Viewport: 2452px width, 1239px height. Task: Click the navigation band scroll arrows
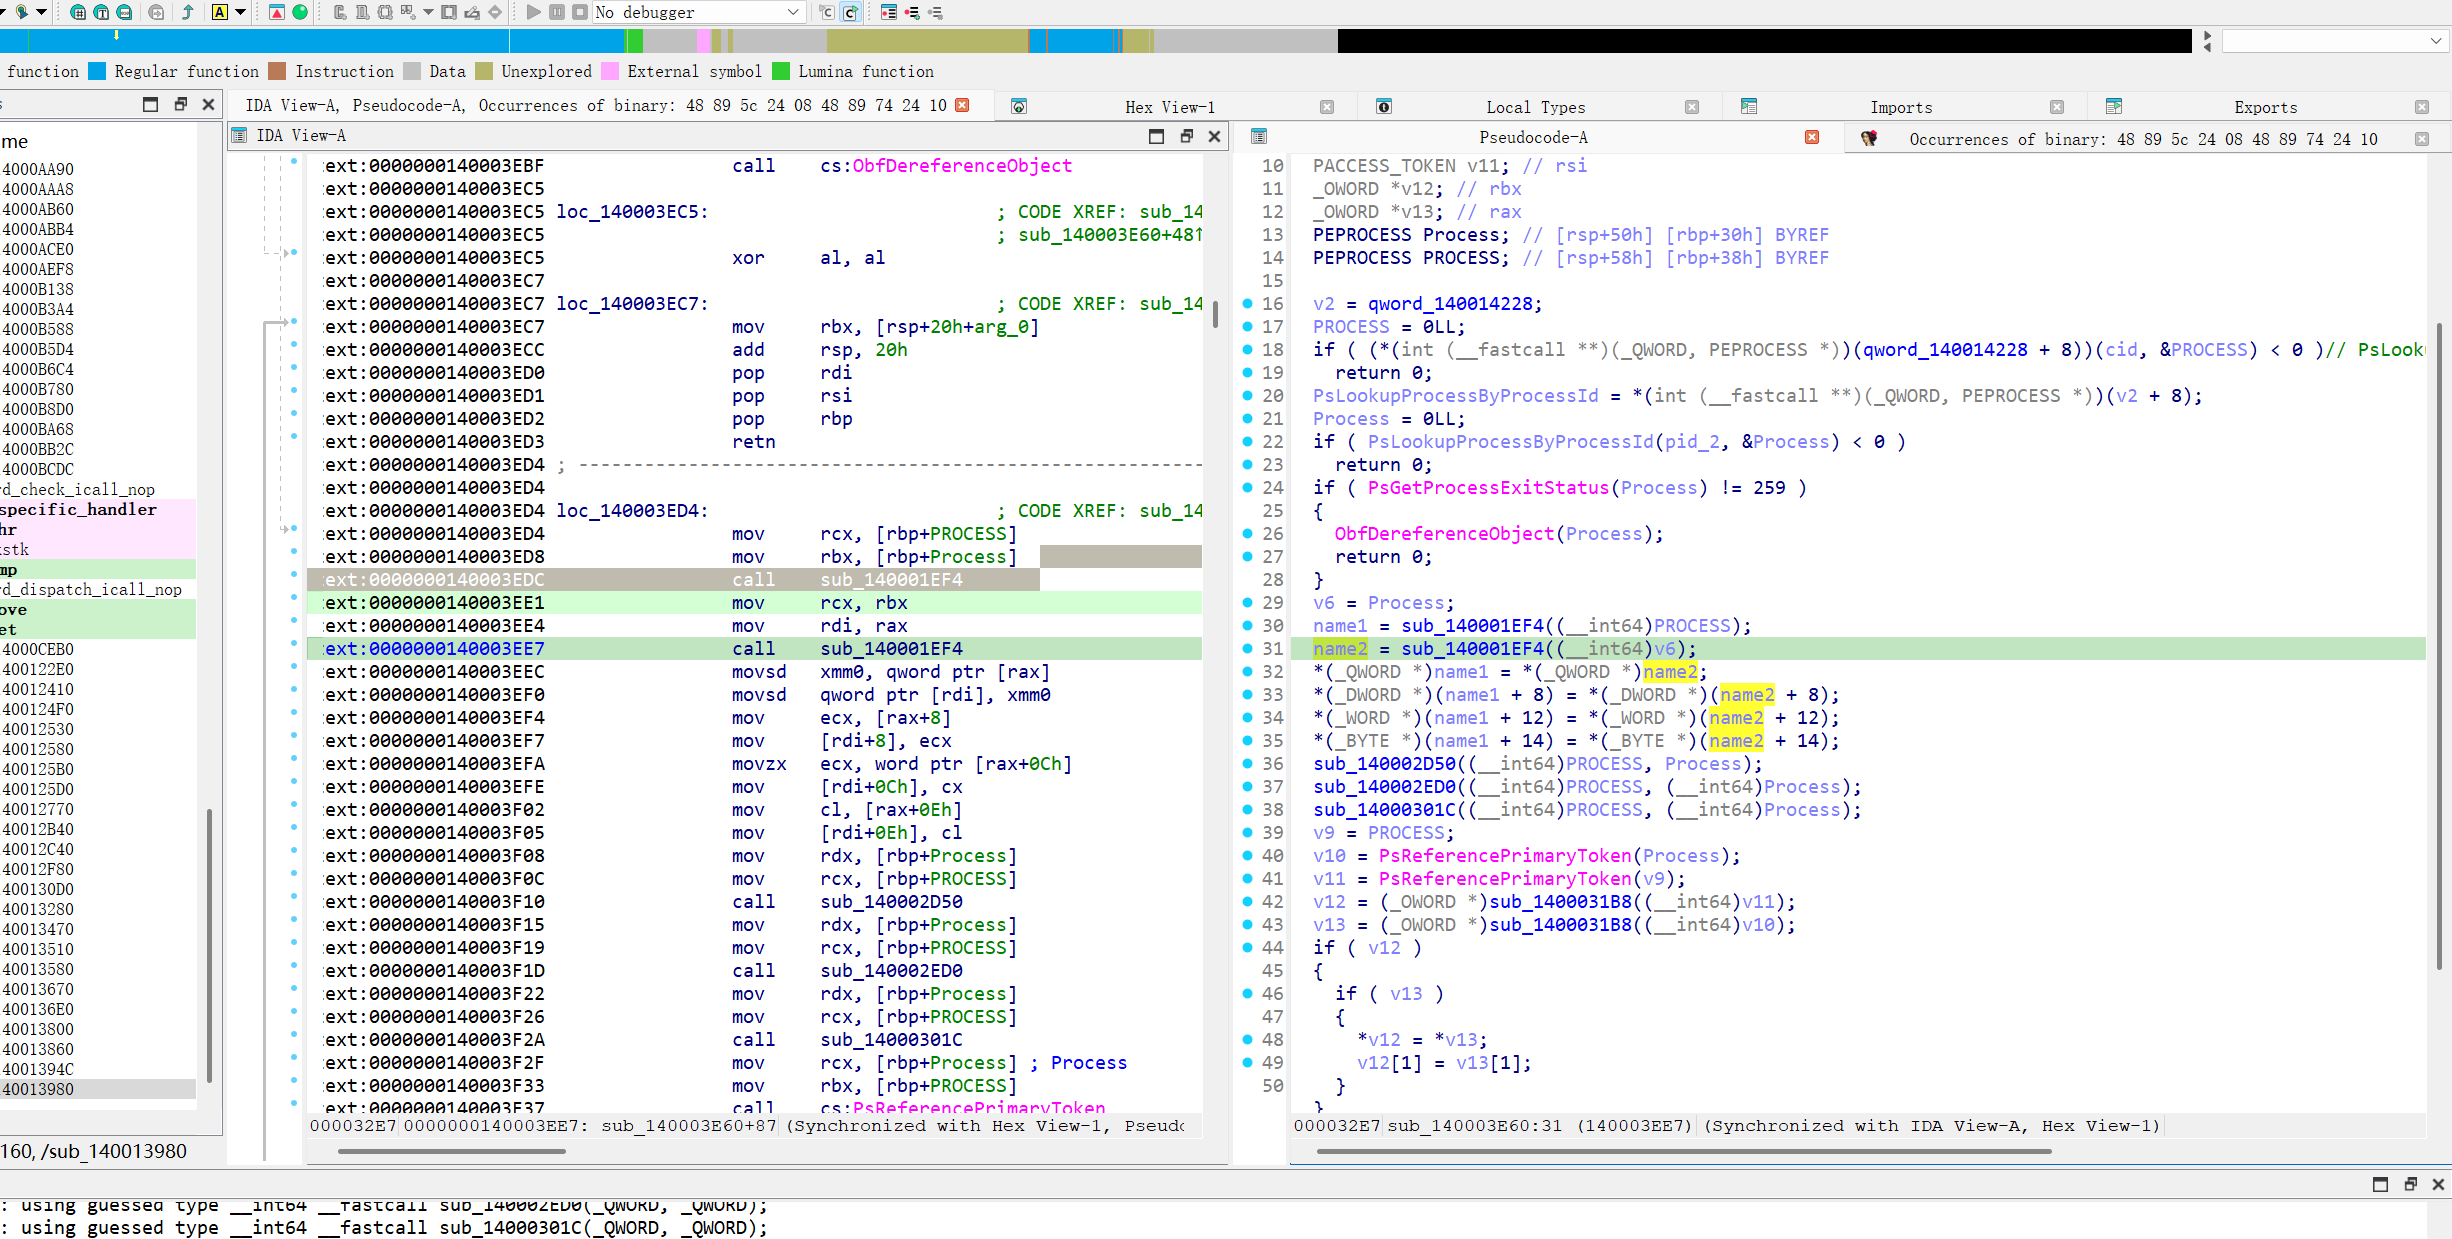pyautogui.click(x=2207, y=41)
